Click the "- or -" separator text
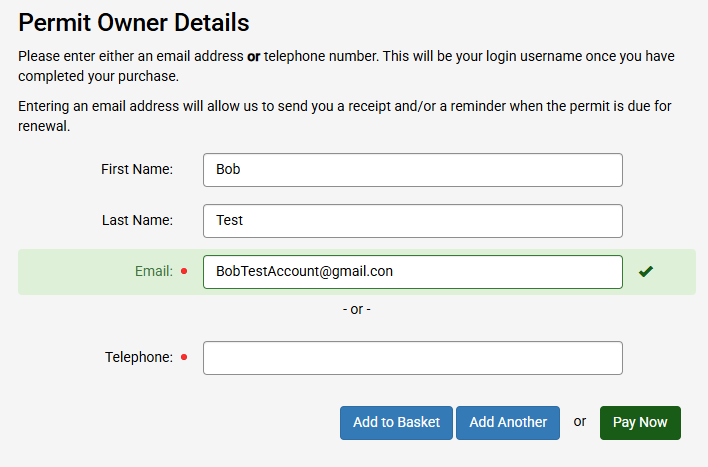708x467 pixels. pyautogui.click(x=356, y=309)
